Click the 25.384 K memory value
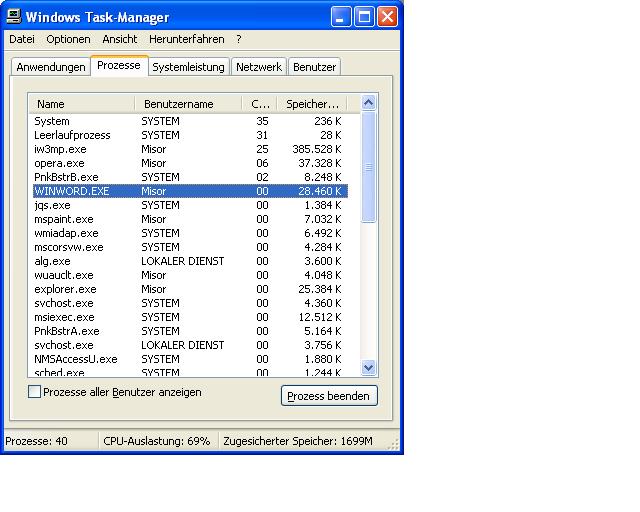 tap(320, 289)
